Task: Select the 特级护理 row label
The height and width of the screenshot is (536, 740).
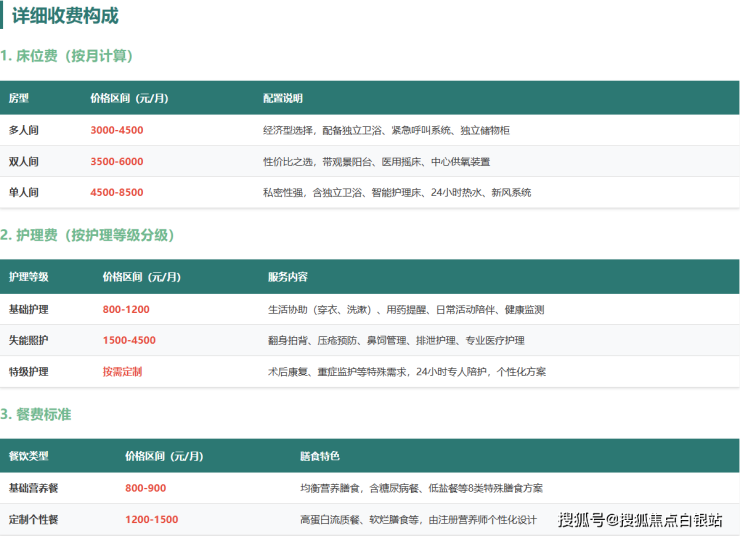Action: (x=29, y=371)
